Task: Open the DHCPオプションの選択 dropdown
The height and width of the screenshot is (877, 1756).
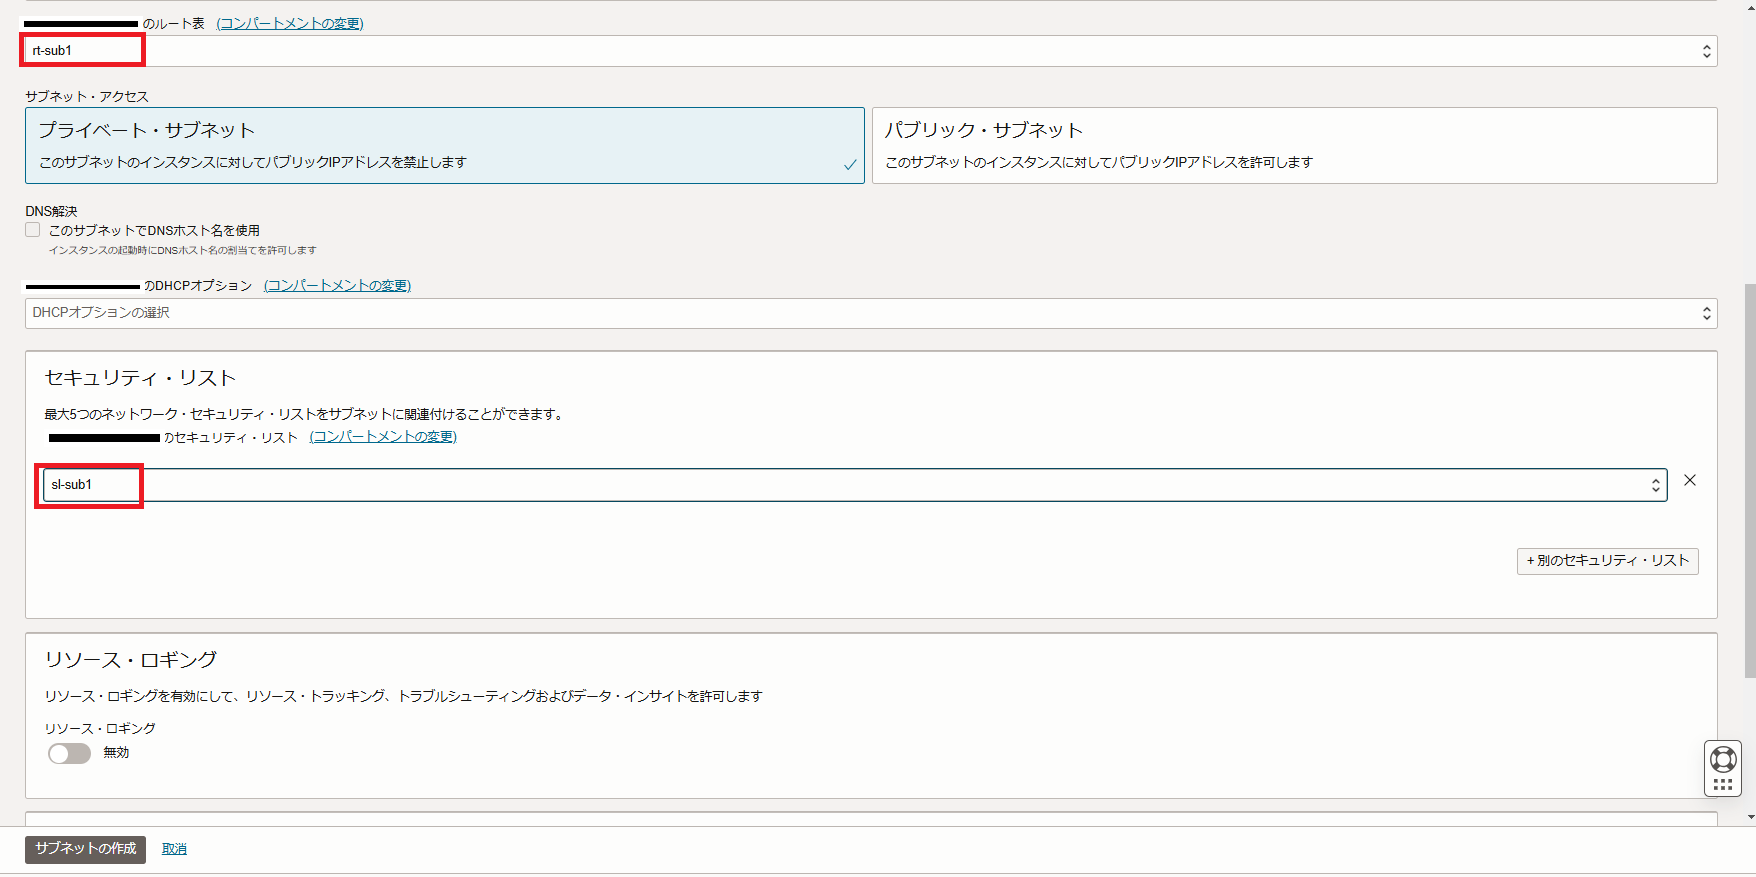Action: pyautogui.click(x=871, y=313)
